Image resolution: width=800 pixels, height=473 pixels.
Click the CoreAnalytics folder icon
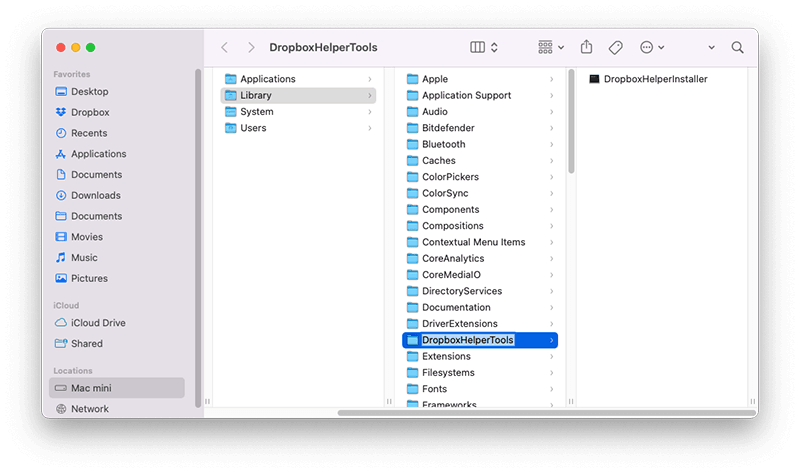[412, 259]
